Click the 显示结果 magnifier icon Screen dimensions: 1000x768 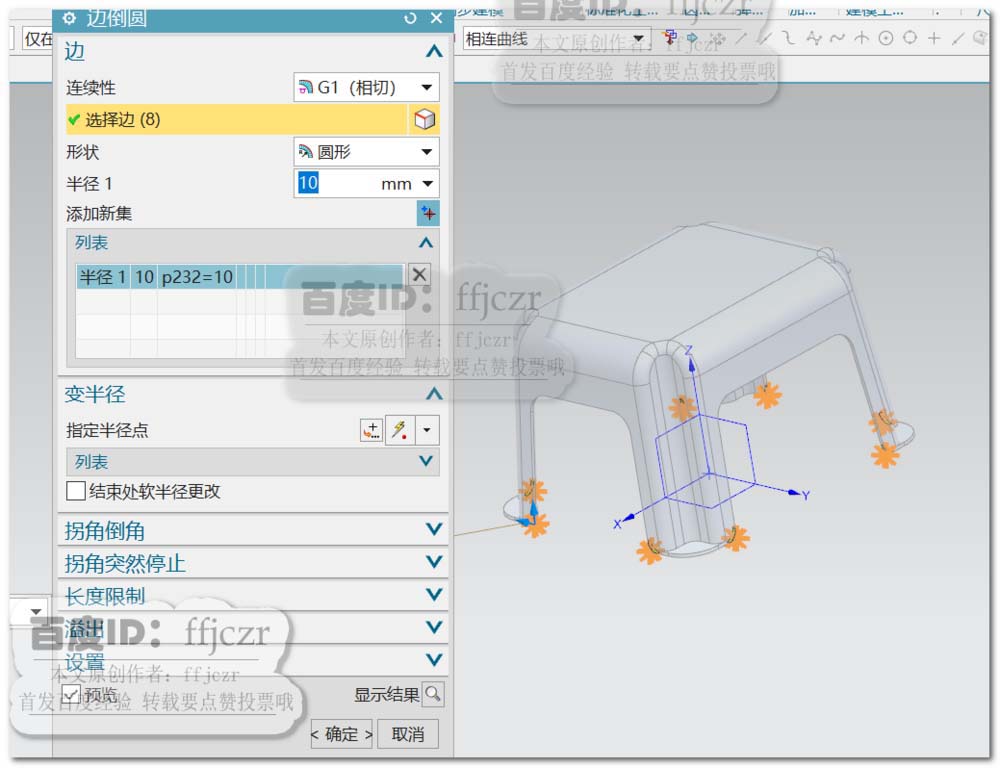(x=433, y=694)
